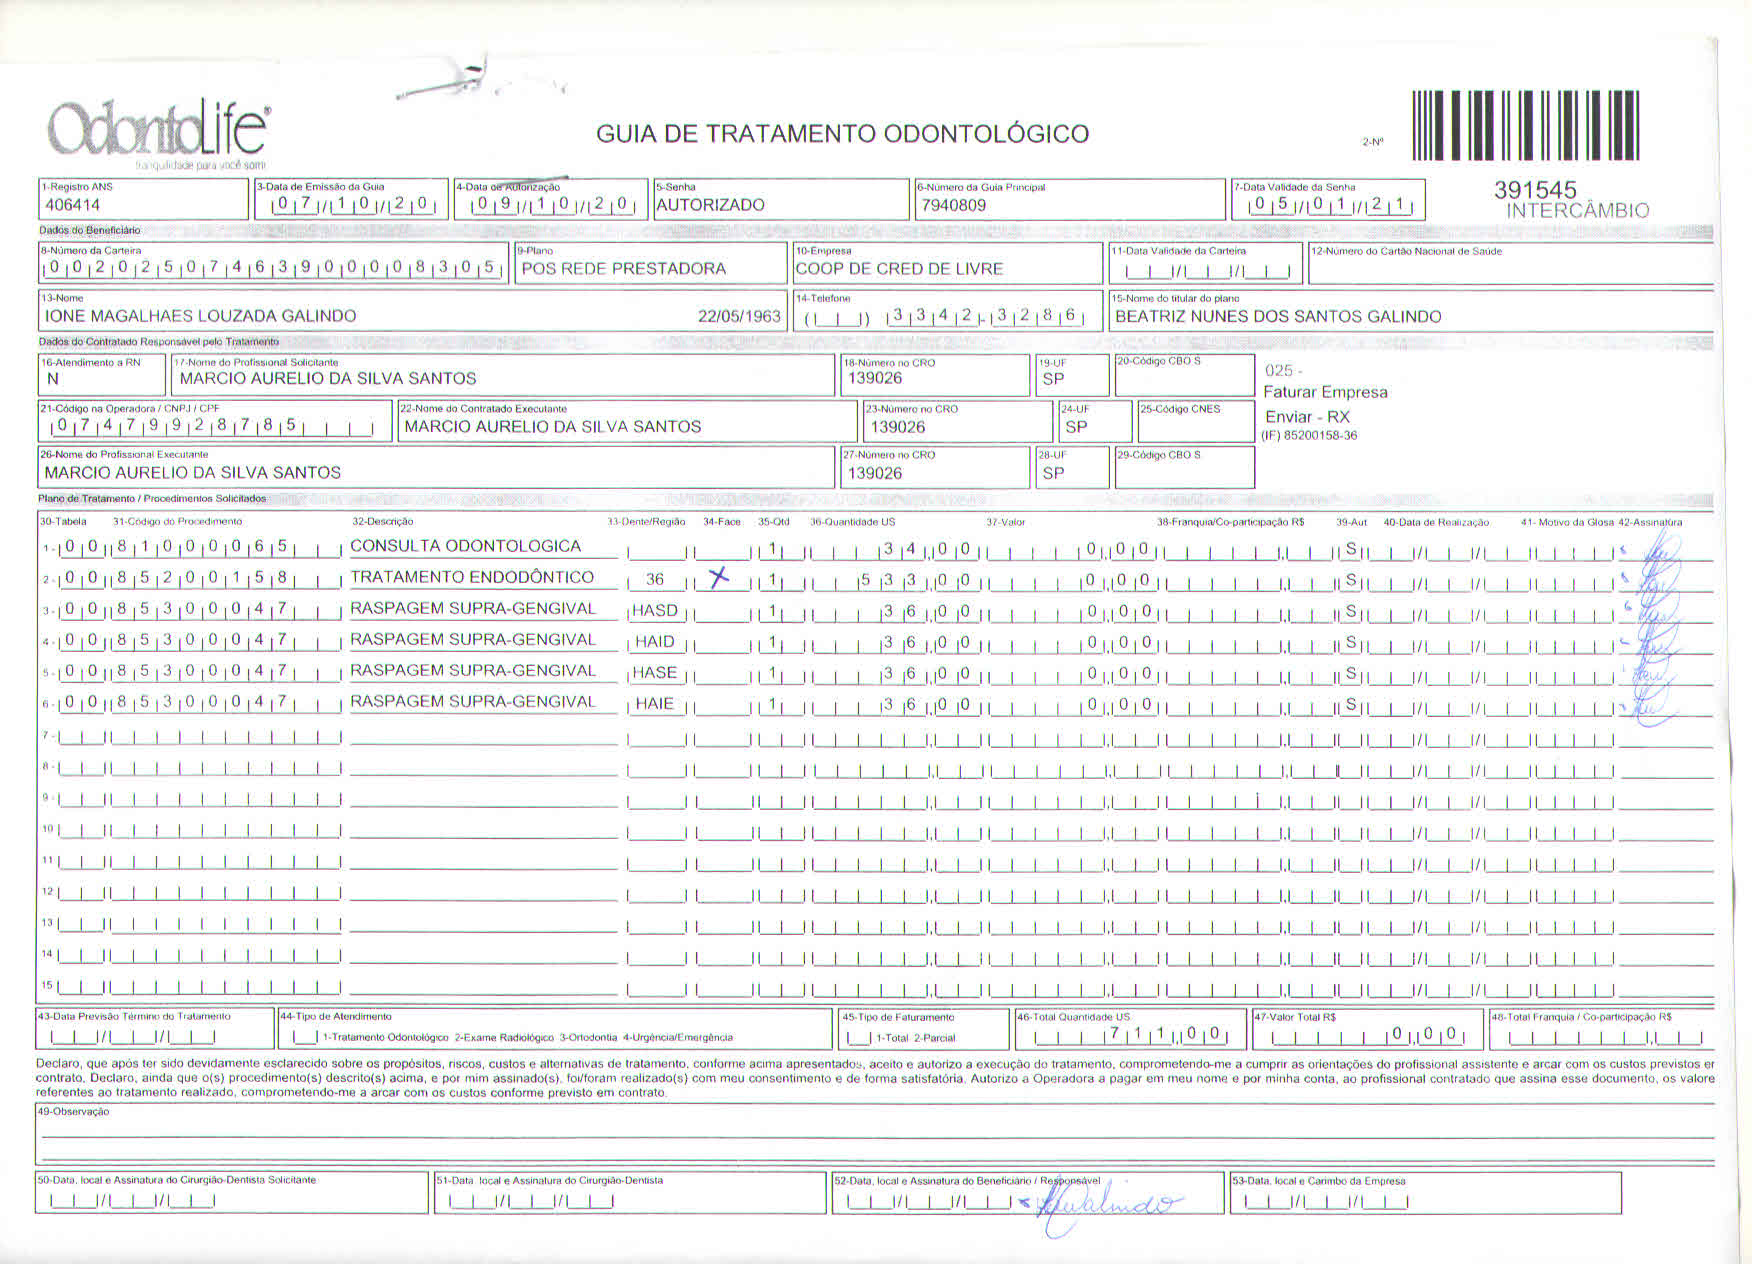
Task: Select Quantidade US 34,00 on the consulta row
Action: (926, 549)
